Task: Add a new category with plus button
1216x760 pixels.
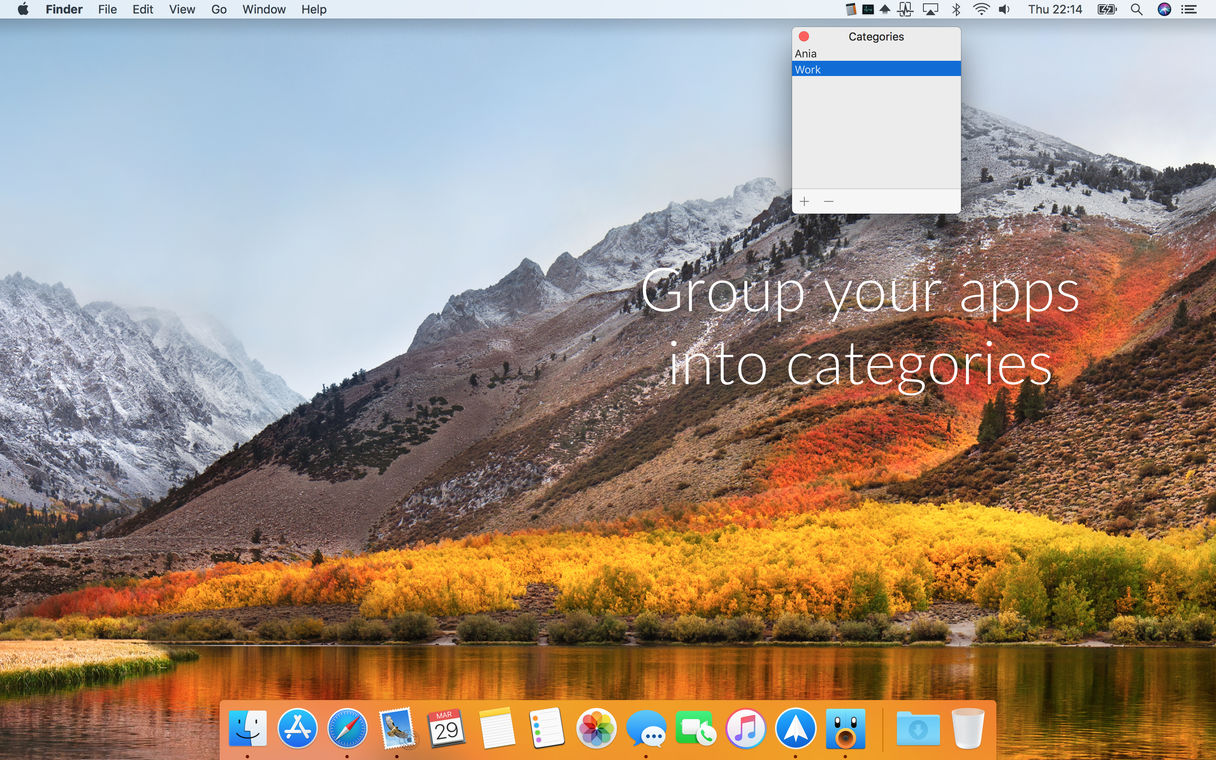Action: point(804,202)
